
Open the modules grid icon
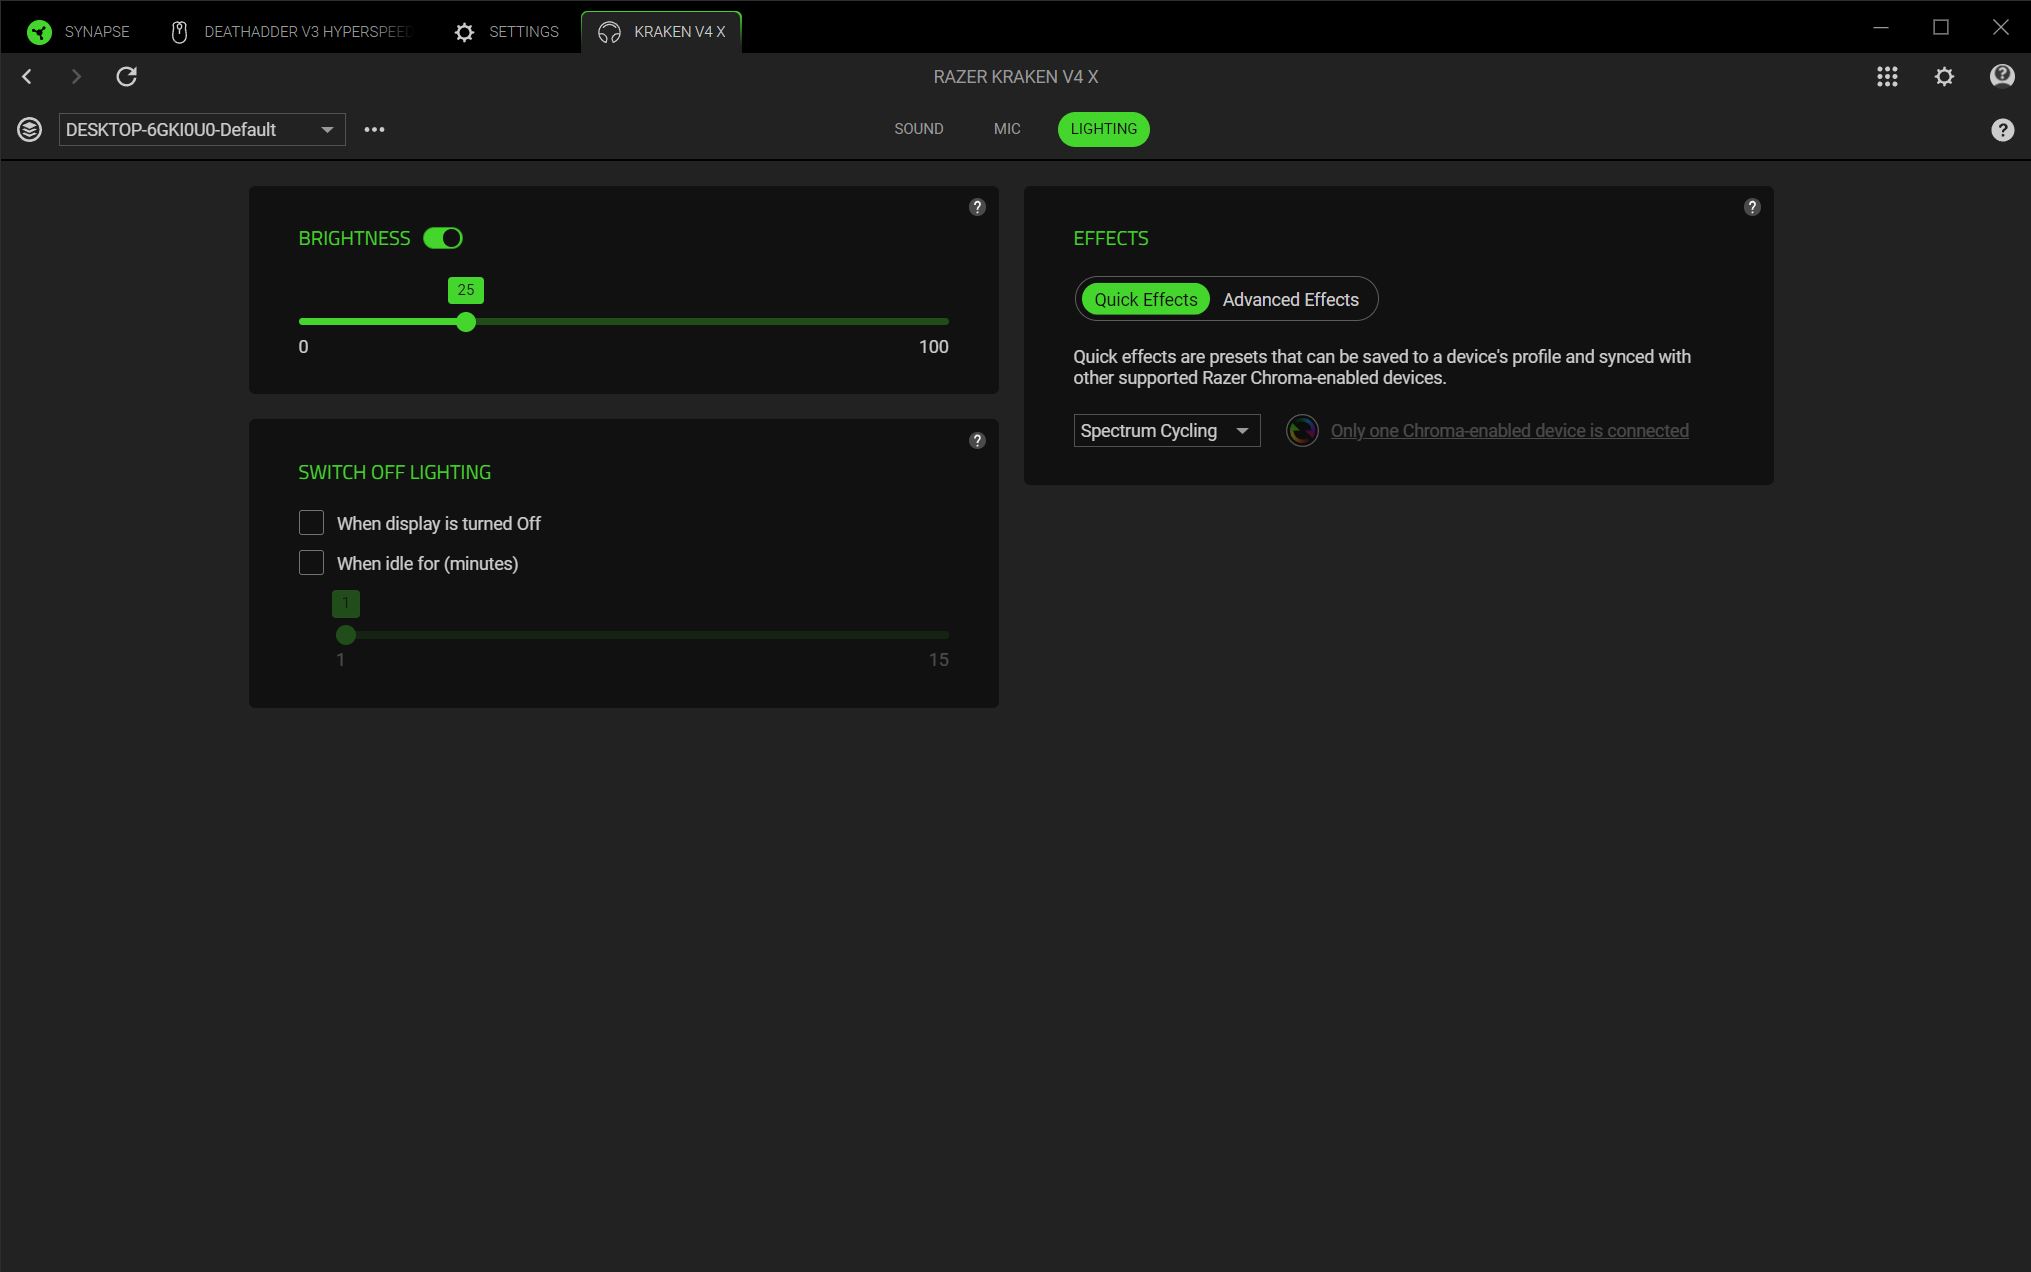(x=1887, y=77)
